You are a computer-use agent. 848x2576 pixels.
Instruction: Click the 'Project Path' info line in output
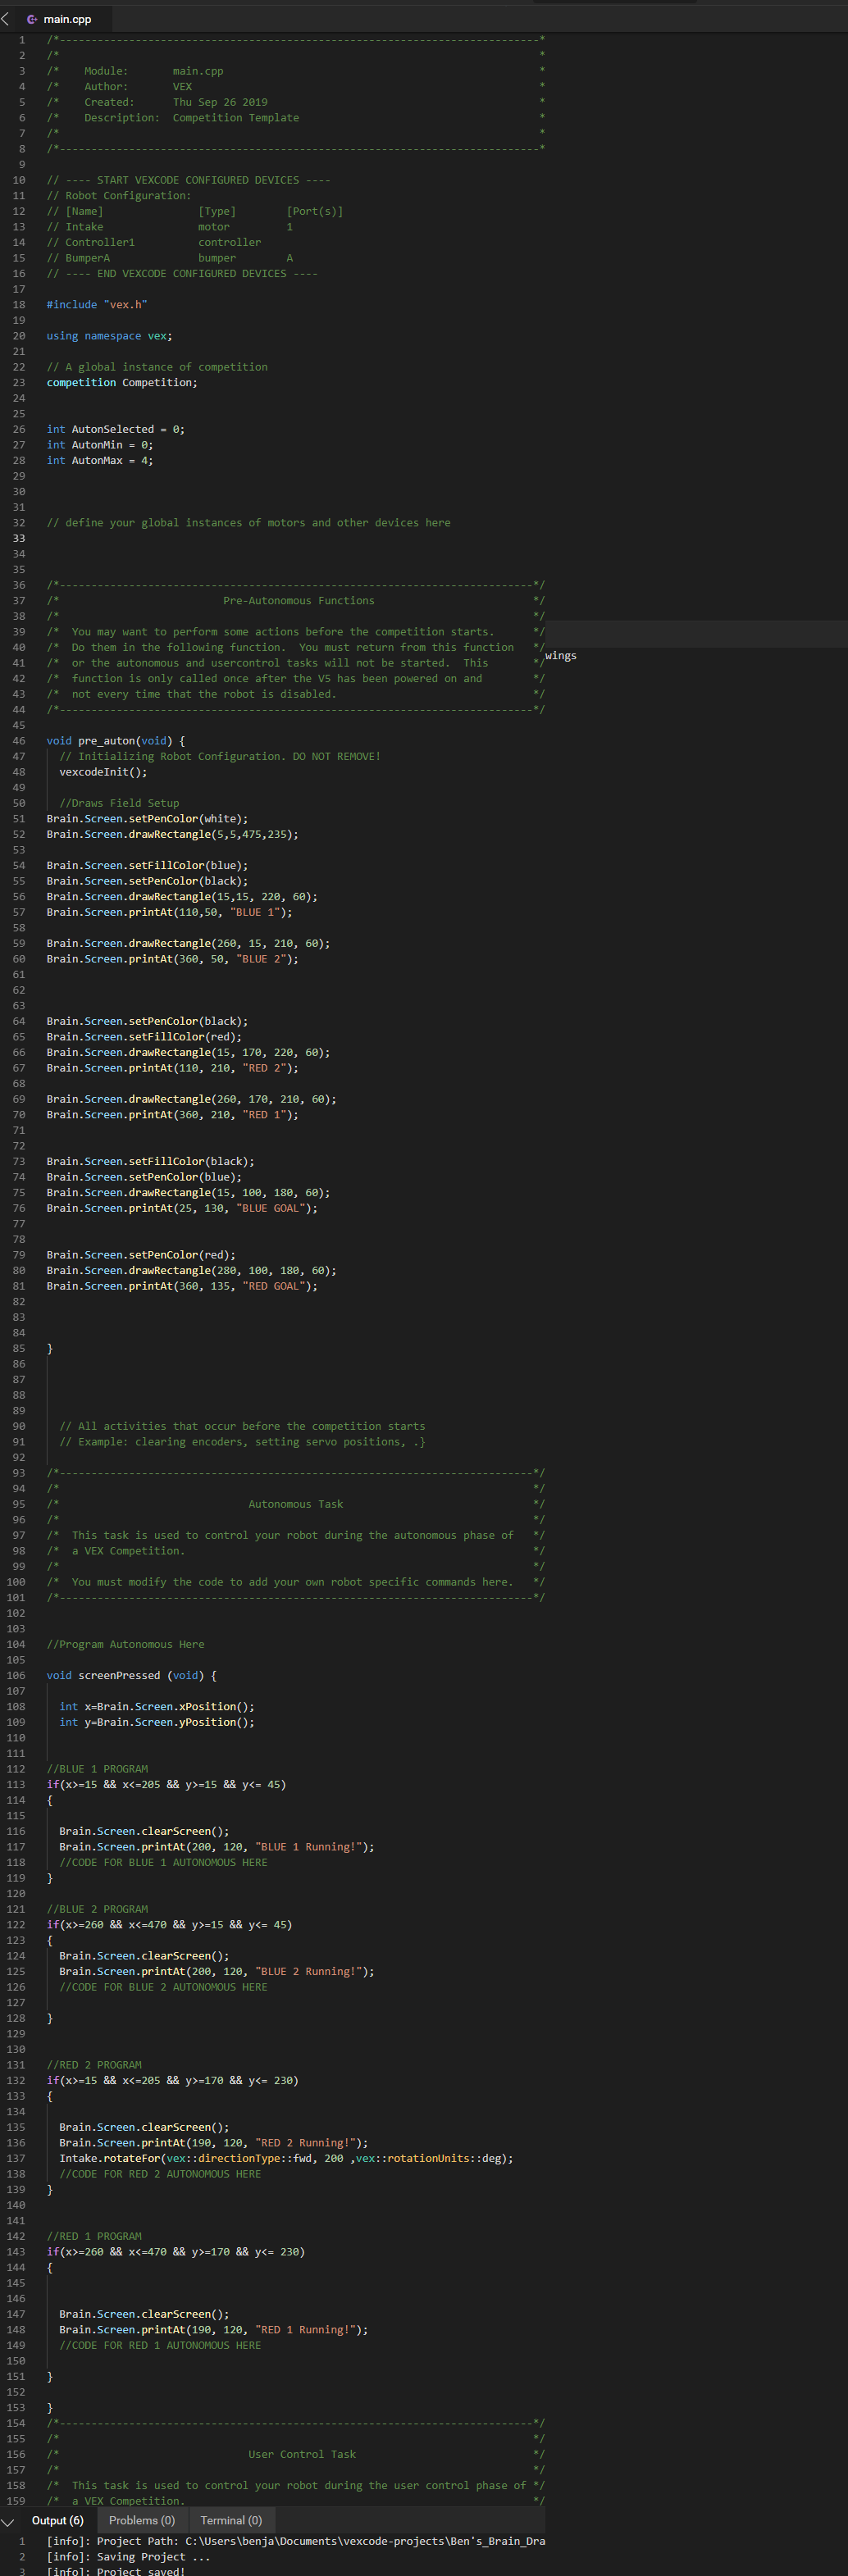[x=295, y=2541]
